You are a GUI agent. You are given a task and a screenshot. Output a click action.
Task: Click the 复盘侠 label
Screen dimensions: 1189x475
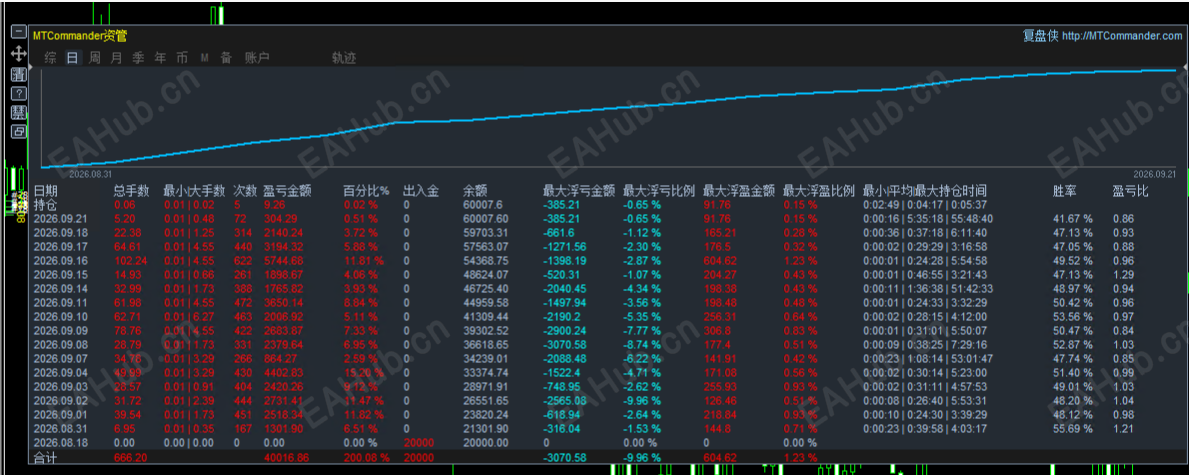[1040, 36]
